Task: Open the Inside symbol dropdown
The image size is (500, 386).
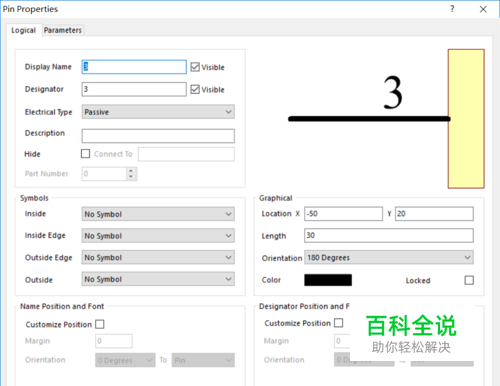Action: pos(158,214)
